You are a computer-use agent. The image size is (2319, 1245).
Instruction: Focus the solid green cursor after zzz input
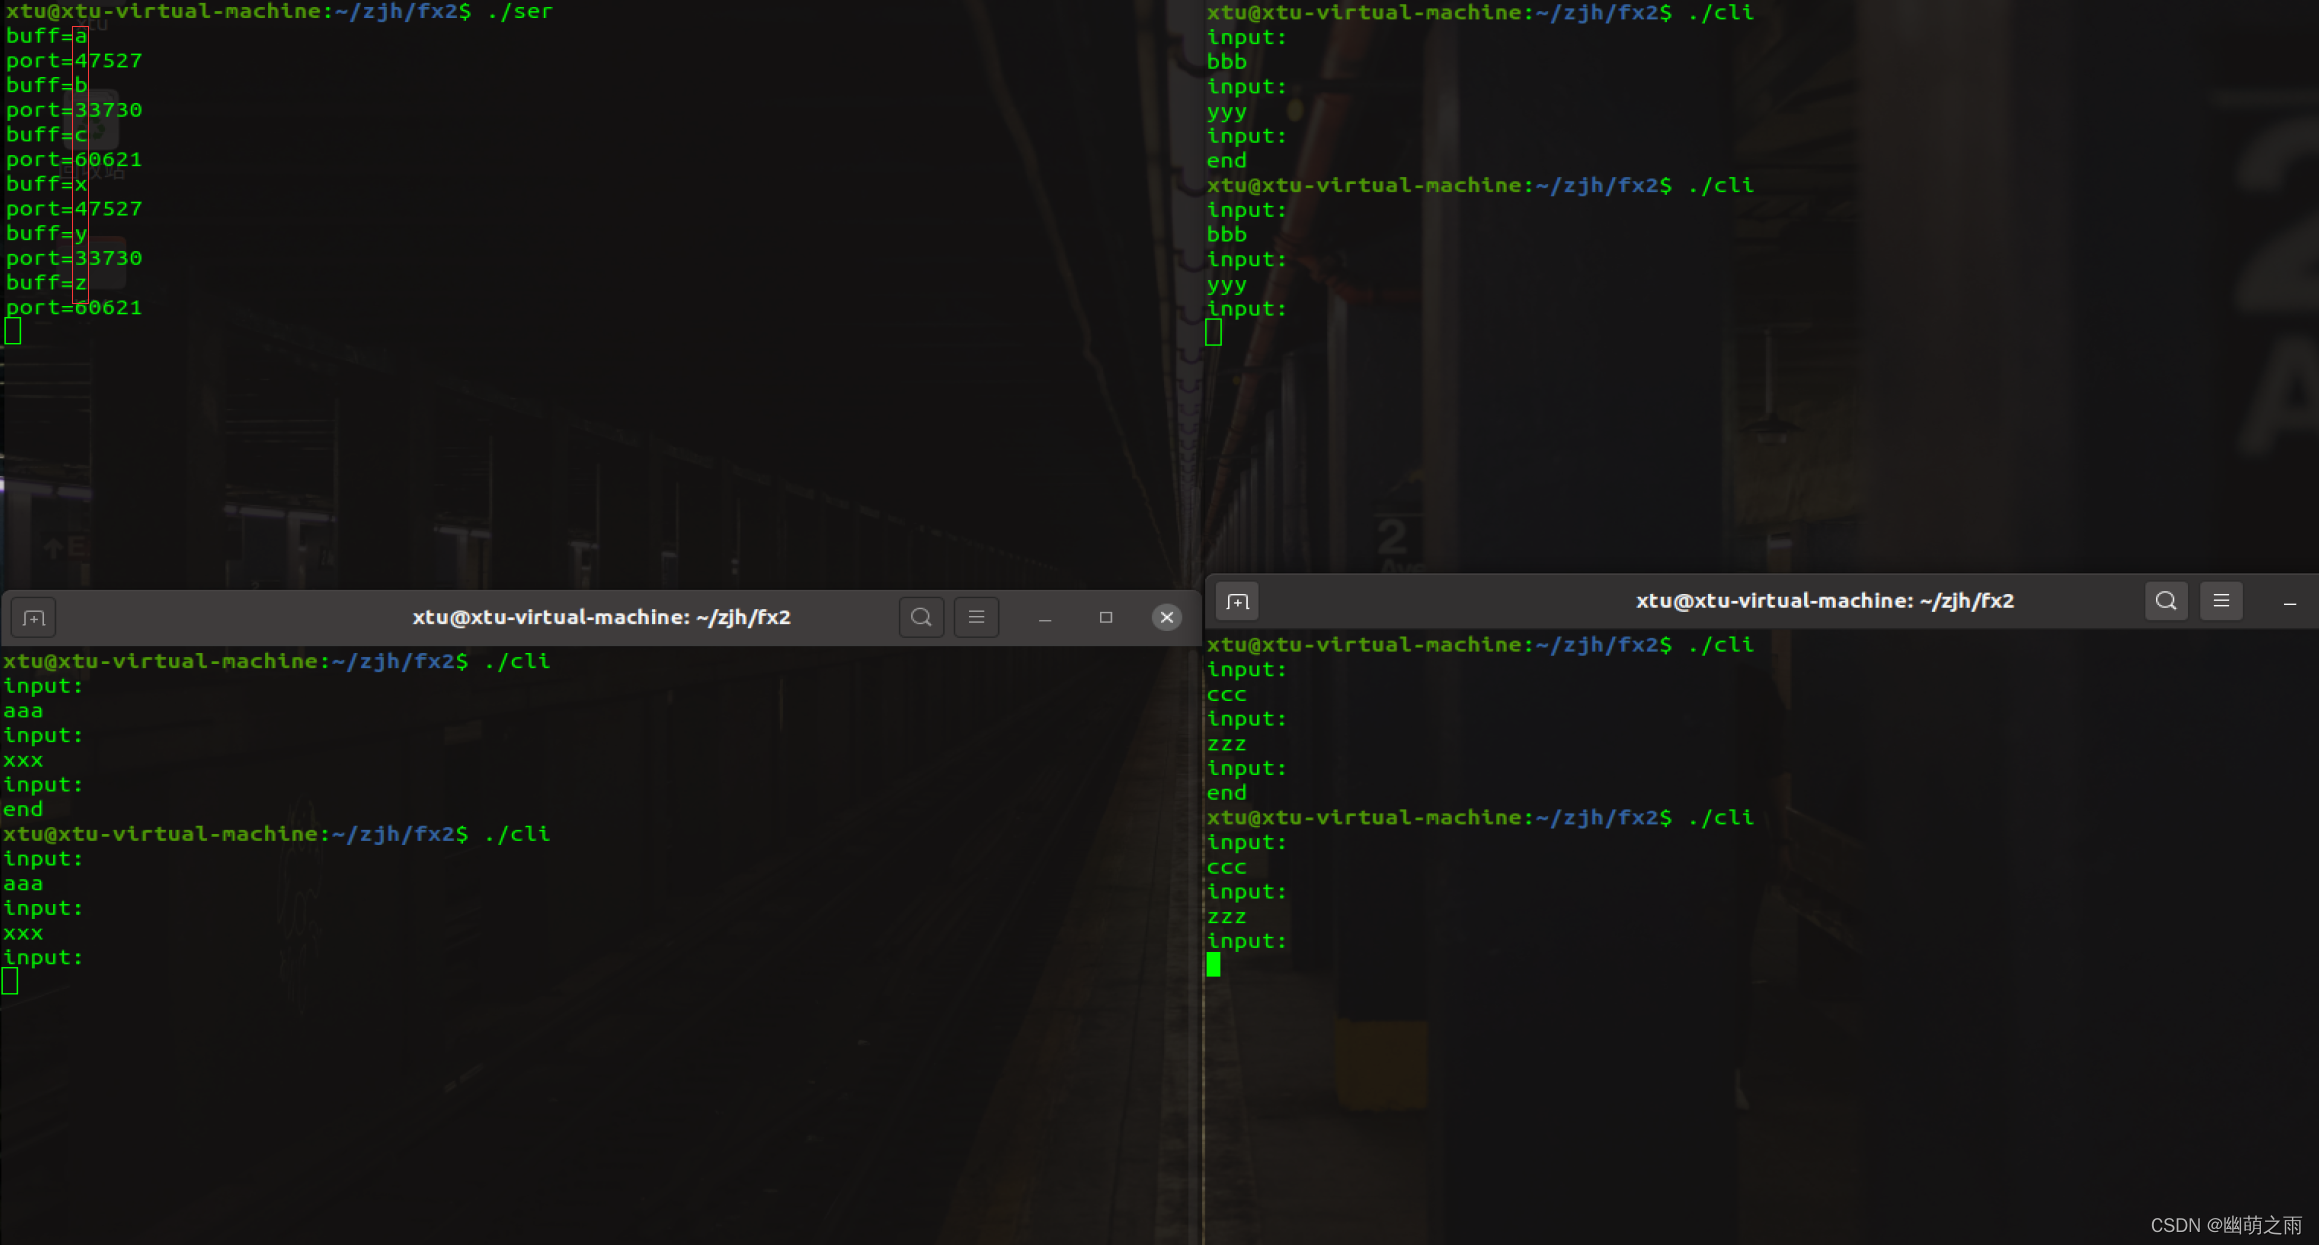(x=1213, y=964)
